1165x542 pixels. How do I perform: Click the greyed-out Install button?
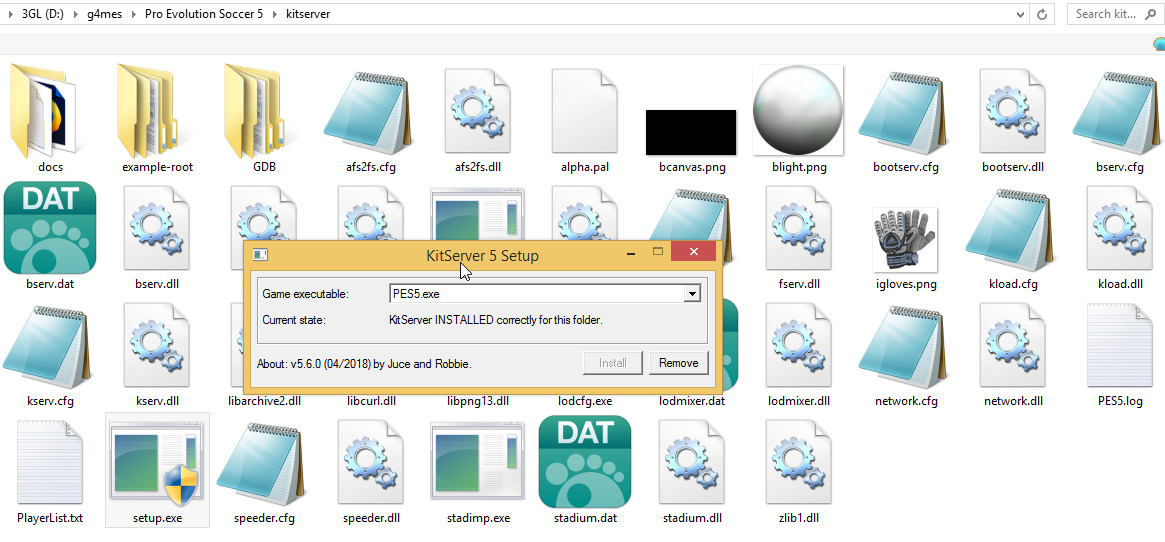pyautogui.click(x=613, y=363)
